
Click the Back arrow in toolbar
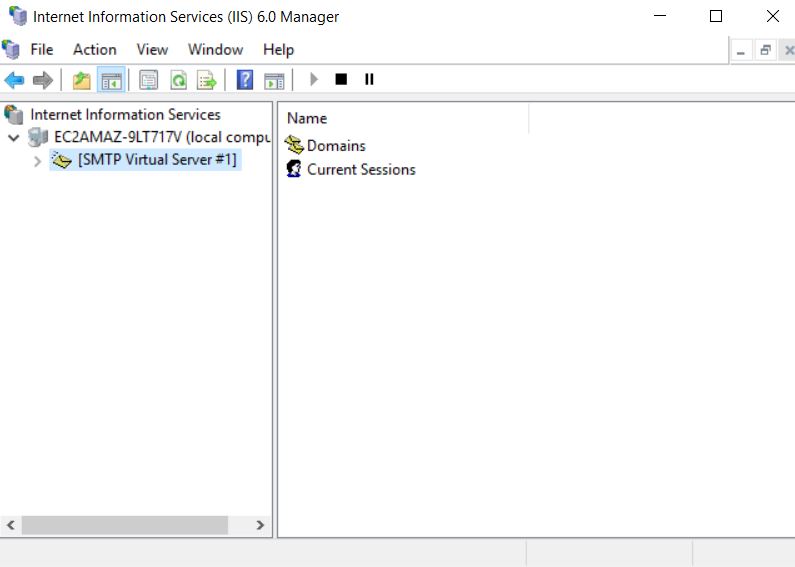pyautogui.click(x=14, y=80)
